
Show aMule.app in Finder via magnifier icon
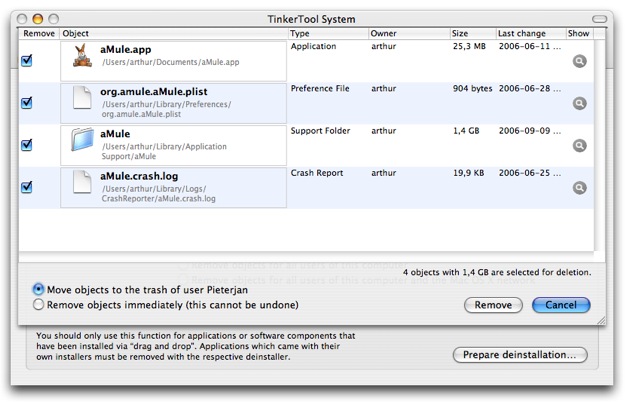pyautogui.click(x=579, y=61)
